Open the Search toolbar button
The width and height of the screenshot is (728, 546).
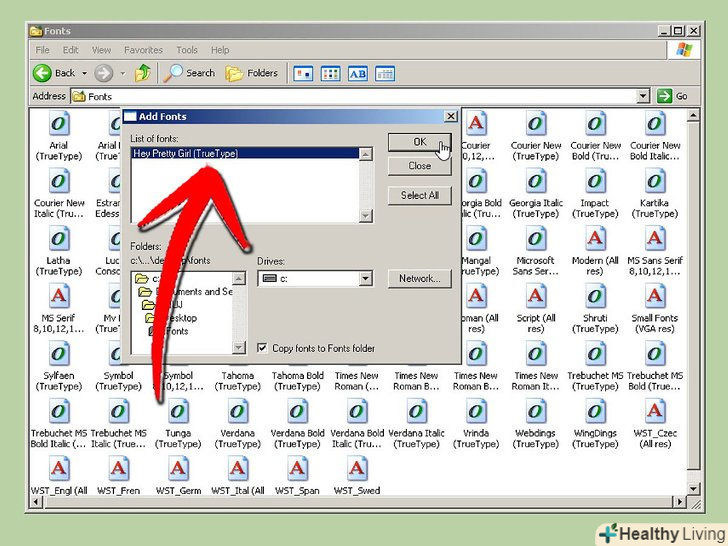189,73
